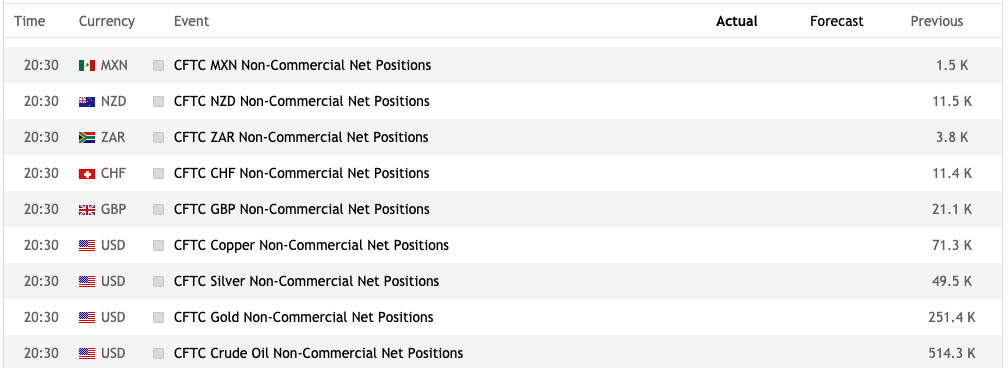This screenshot has height=368, width=1008.
Task: Click the South Africa flag icon
Action: pos(87,138)
